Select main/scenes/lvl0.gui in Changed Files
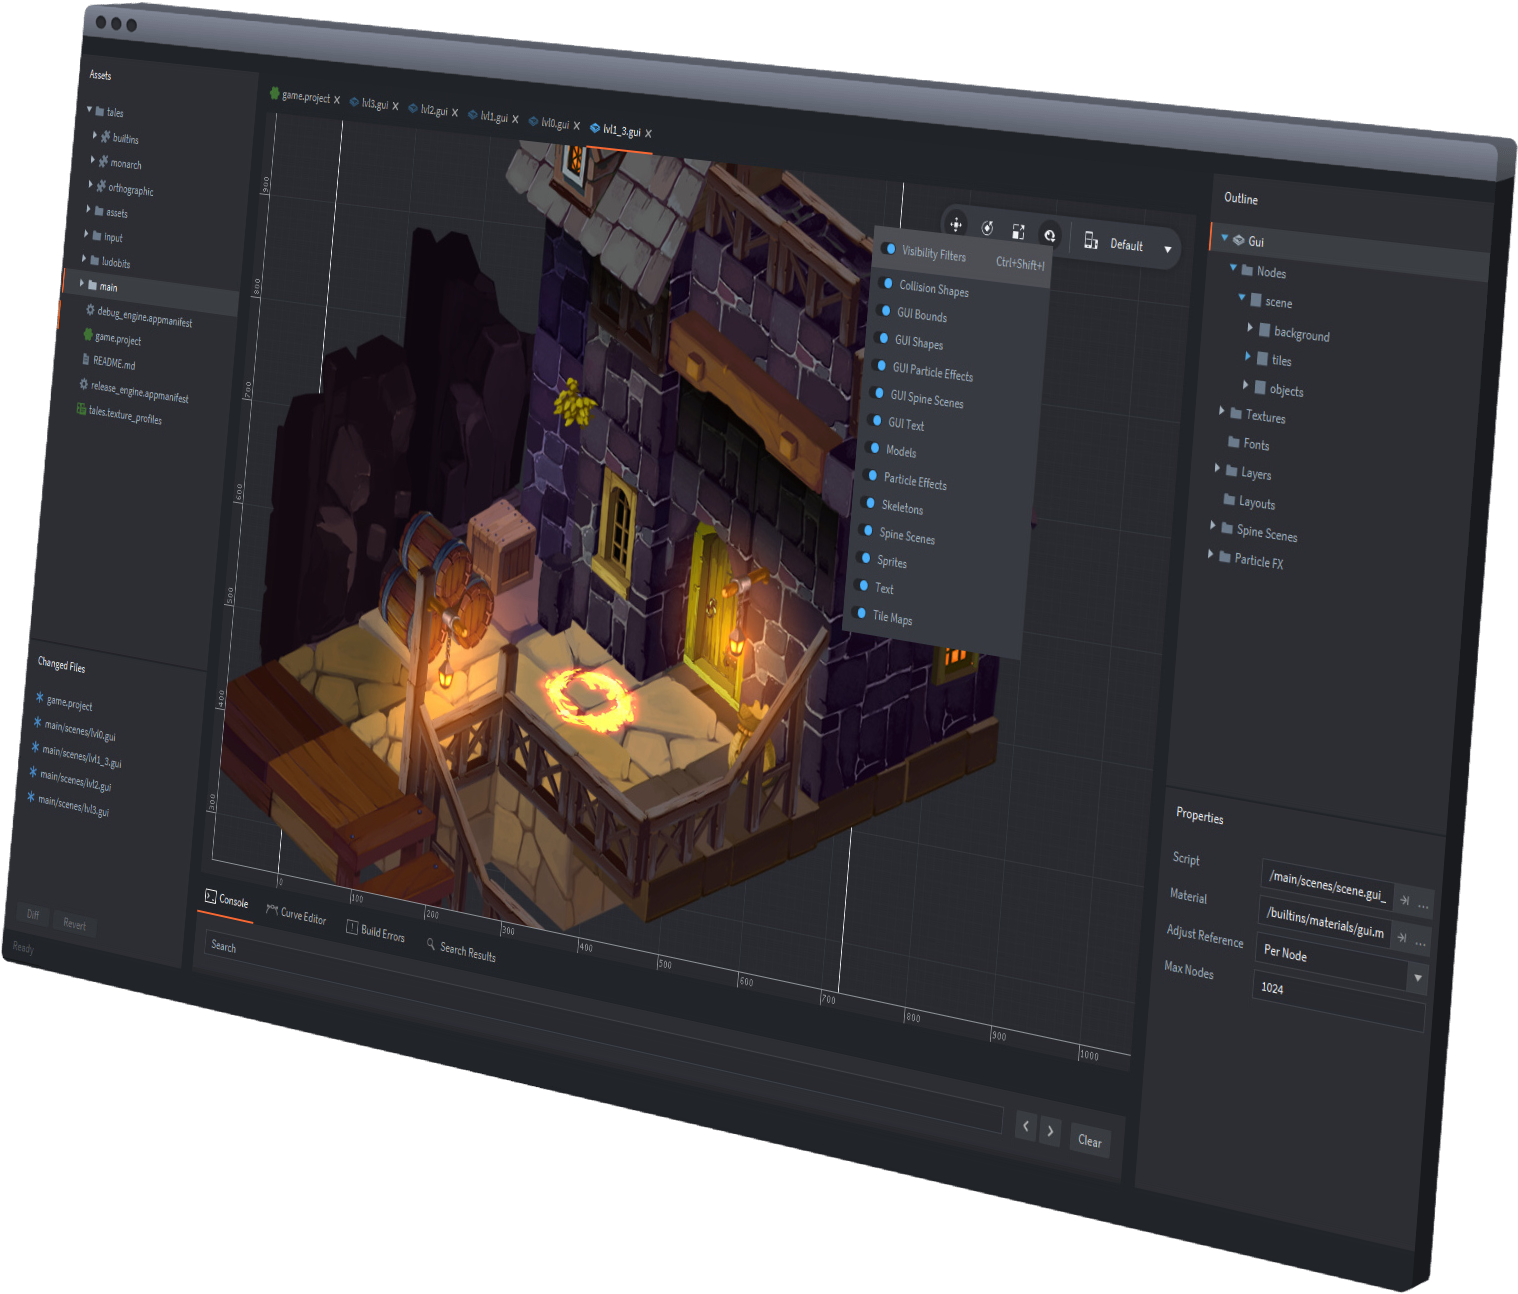 80,731
